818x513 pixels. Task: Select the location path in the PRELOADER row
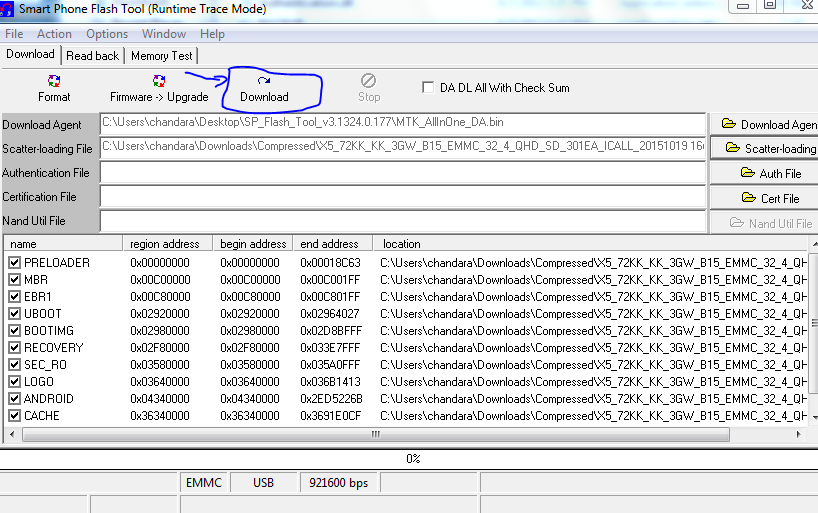tap(594, 263)
